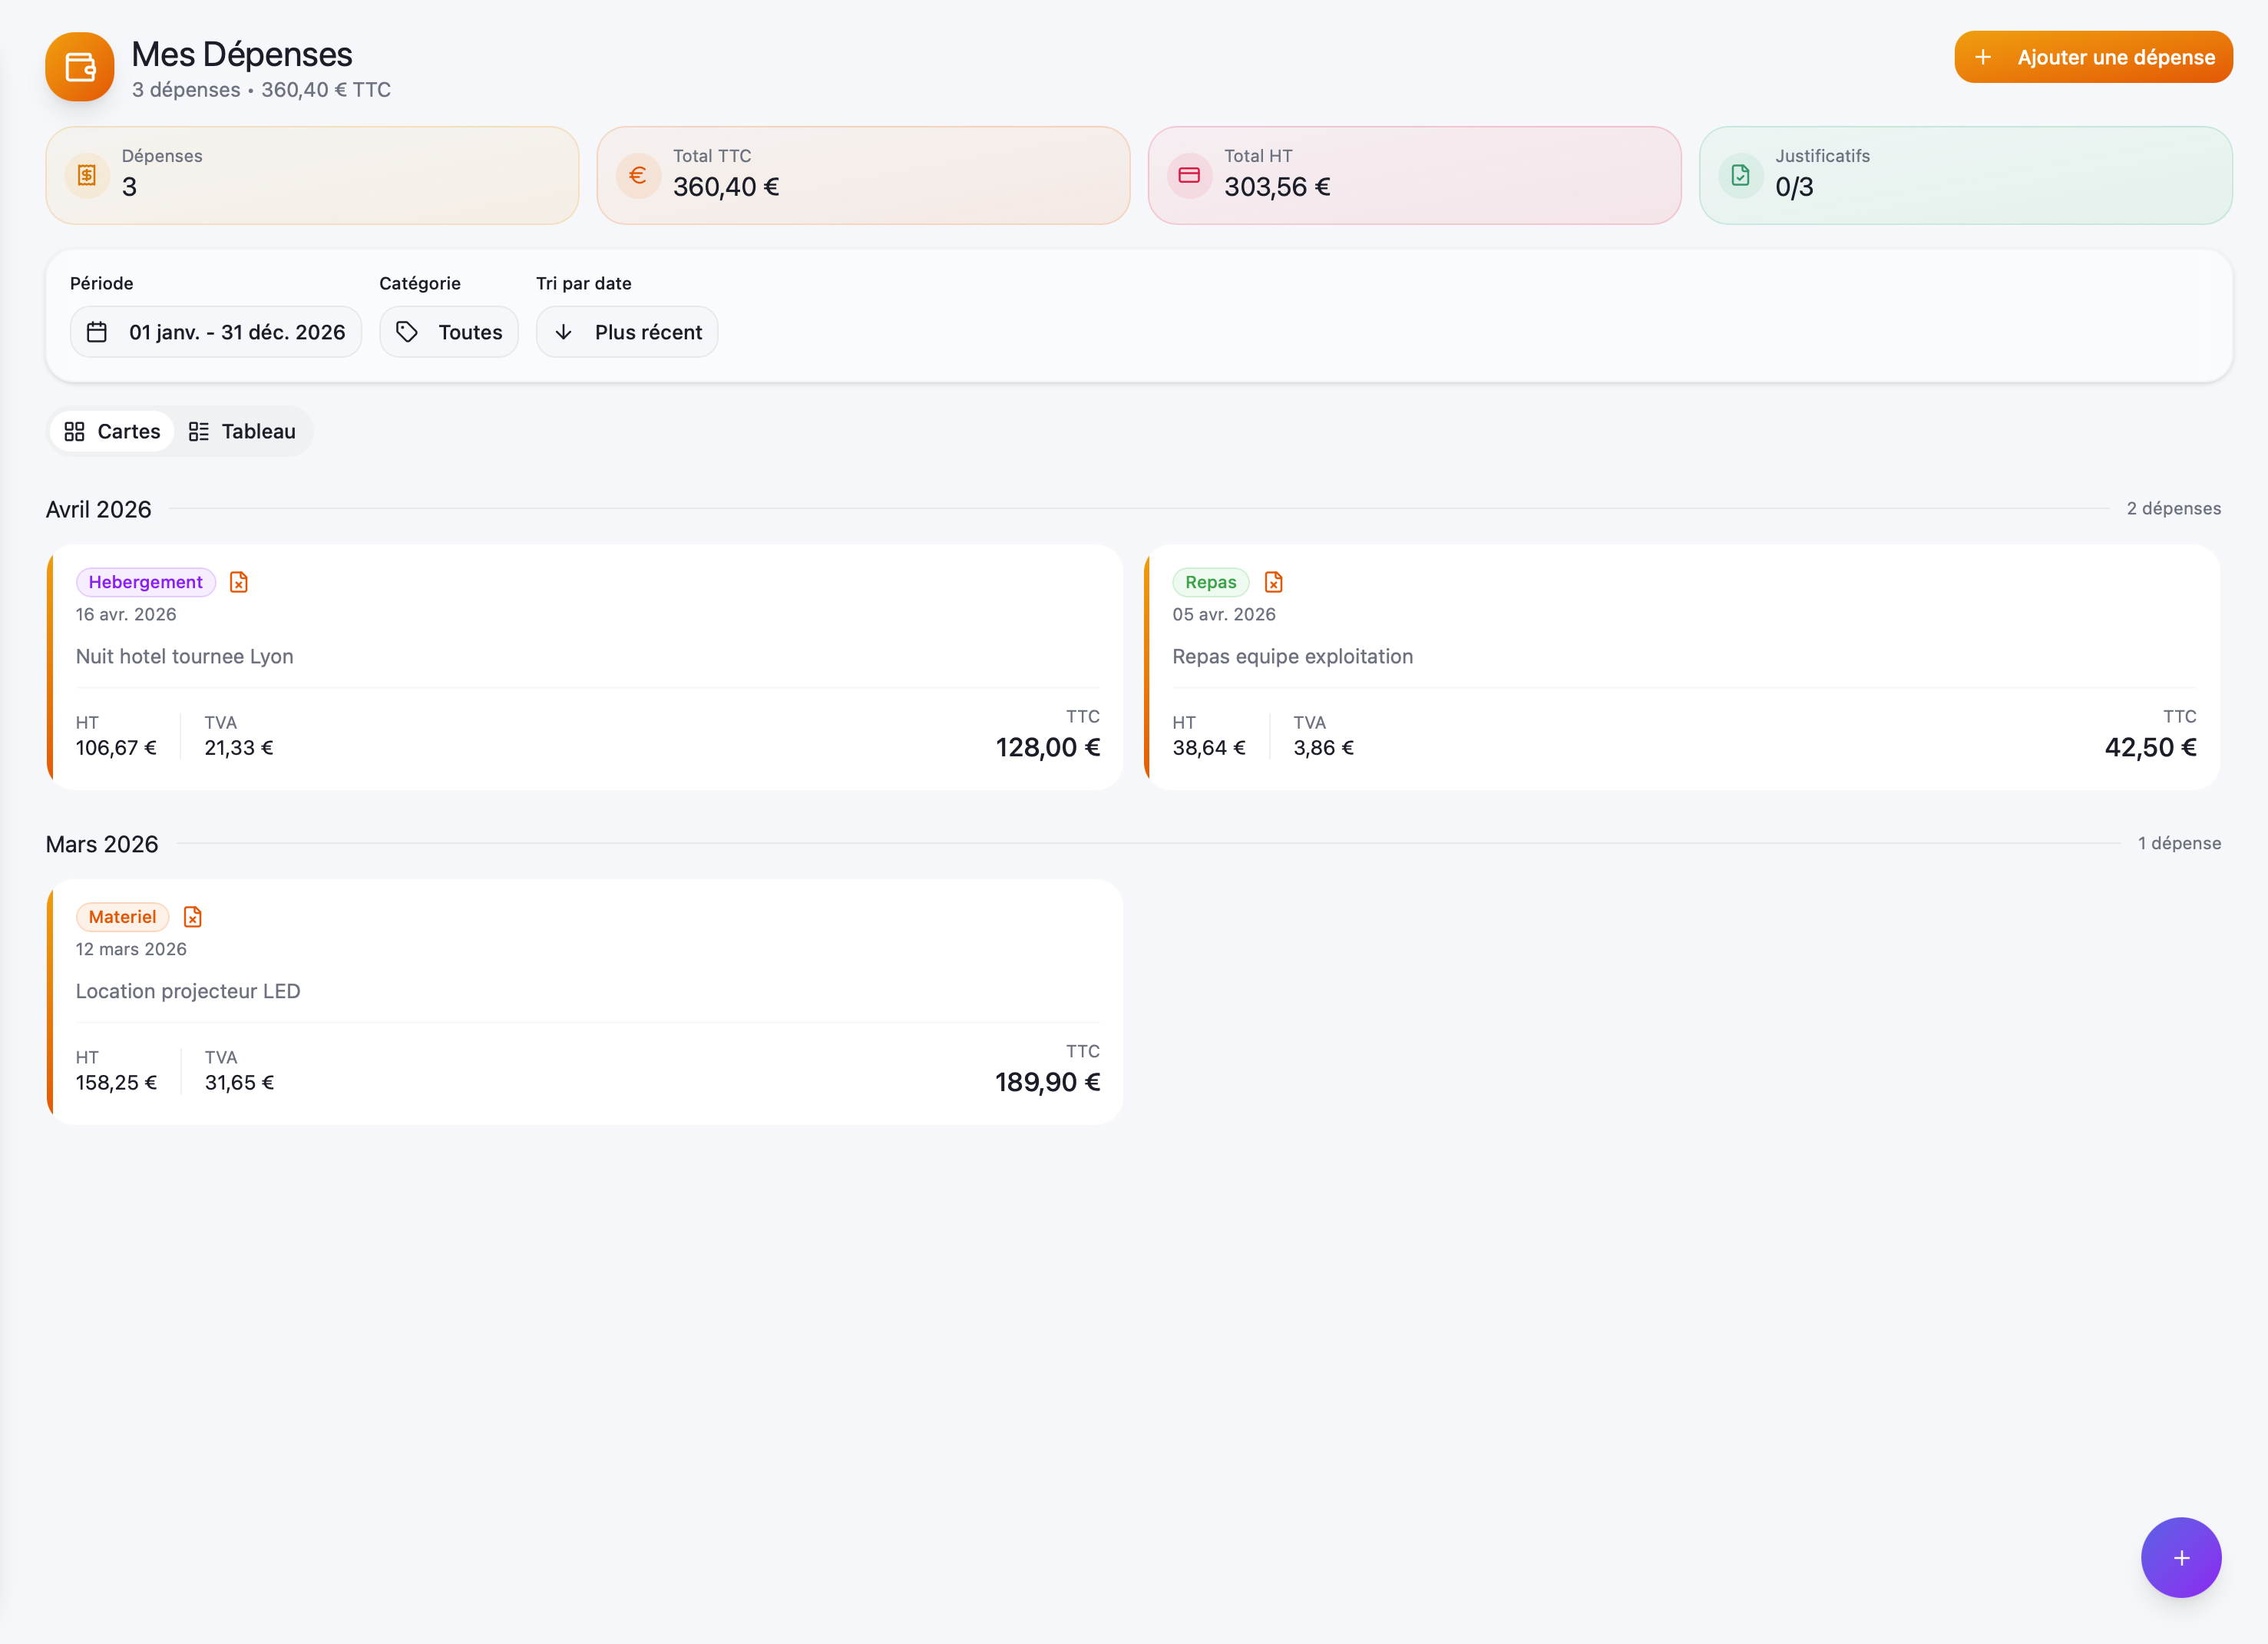Click the 3,86 € TVA value

1323,748
